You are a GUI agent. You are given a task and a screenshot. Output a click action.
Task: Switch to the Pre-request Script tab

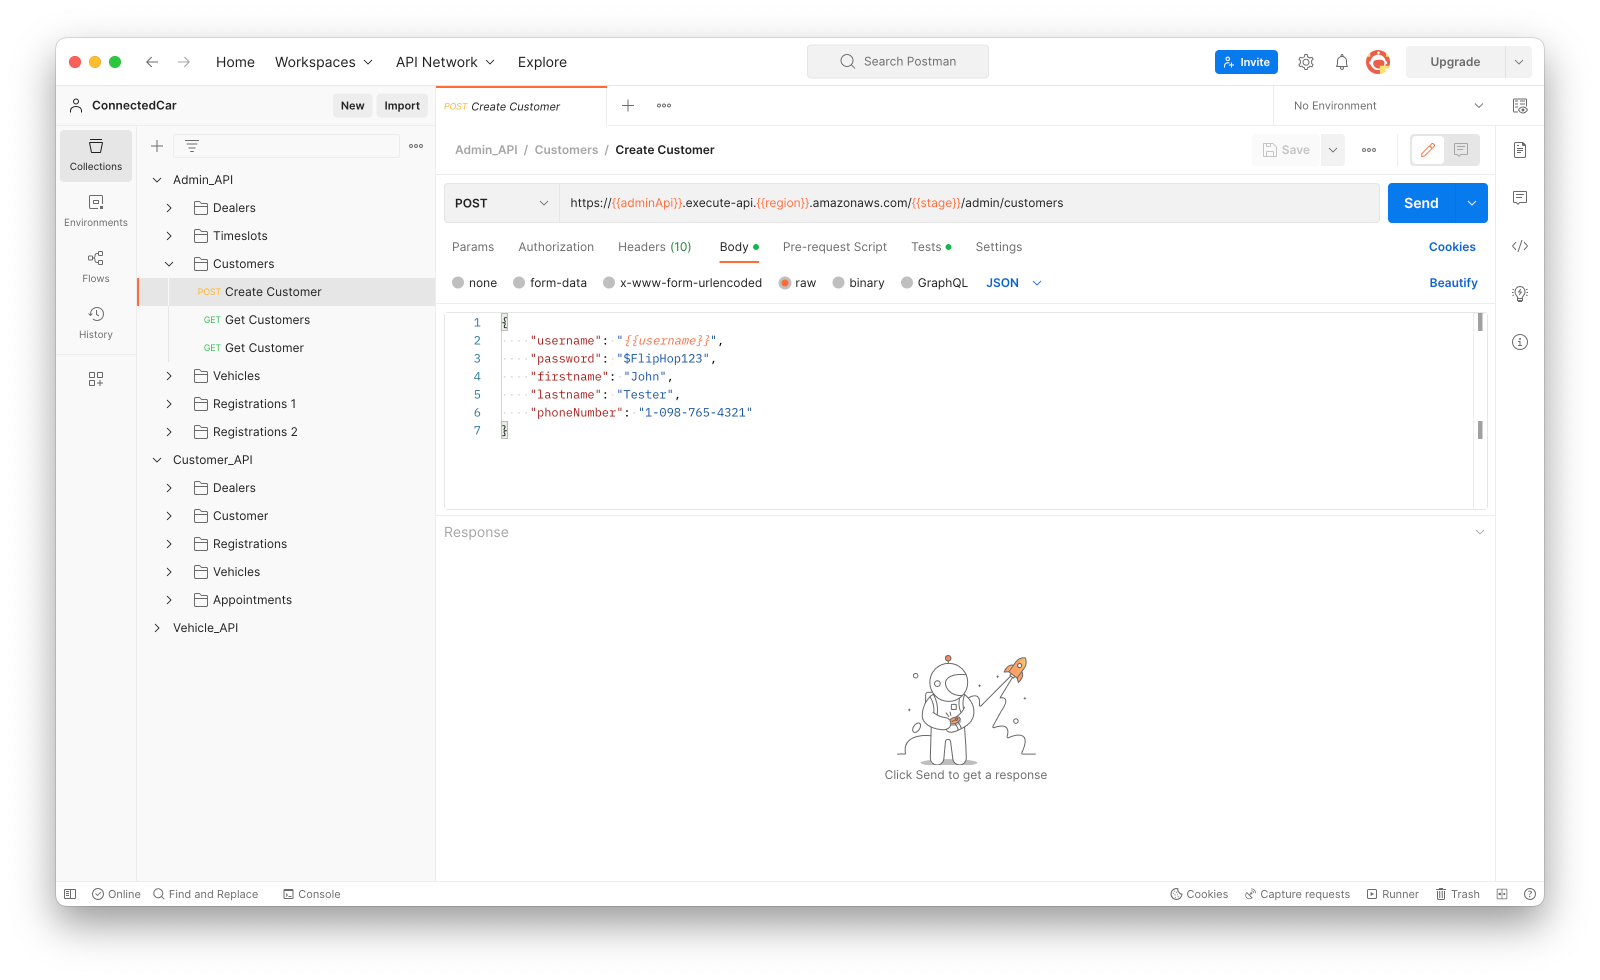835,247
